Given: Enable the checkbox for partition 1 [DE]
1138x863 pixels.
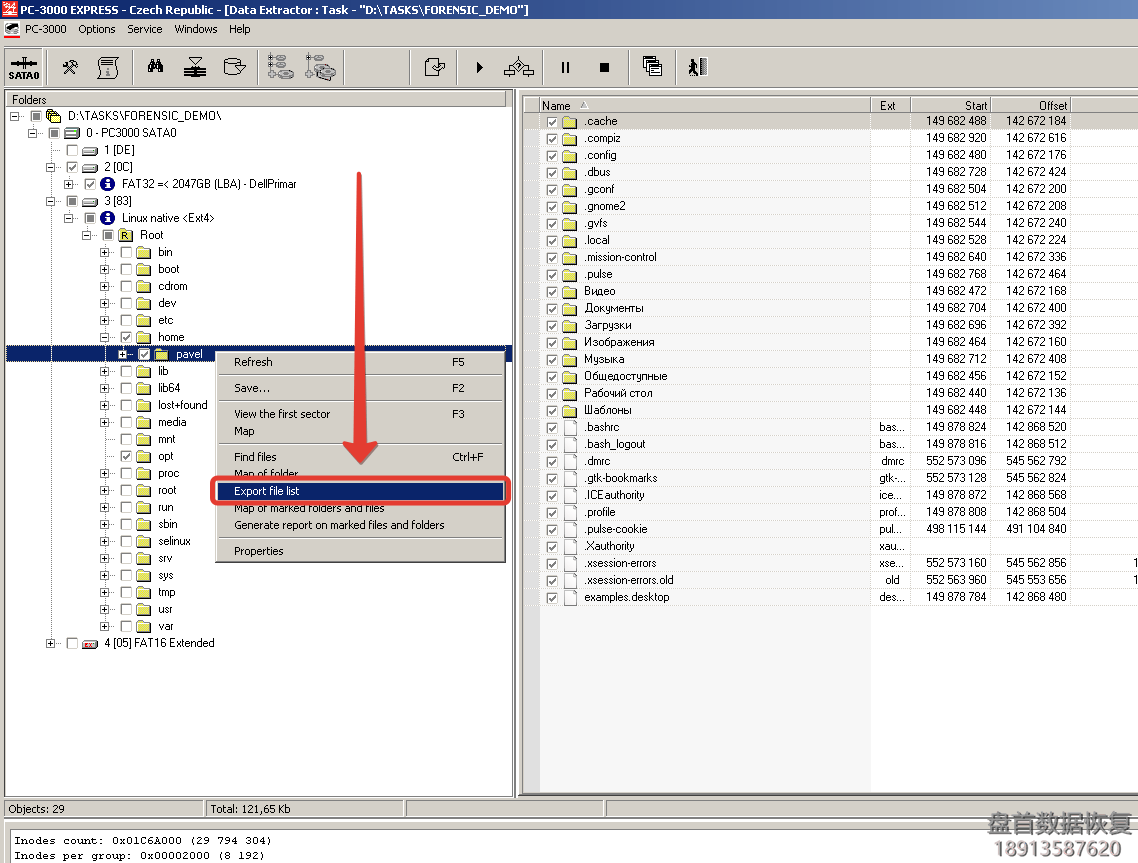Looking at the screenshot, I should (x=74, y=149).
